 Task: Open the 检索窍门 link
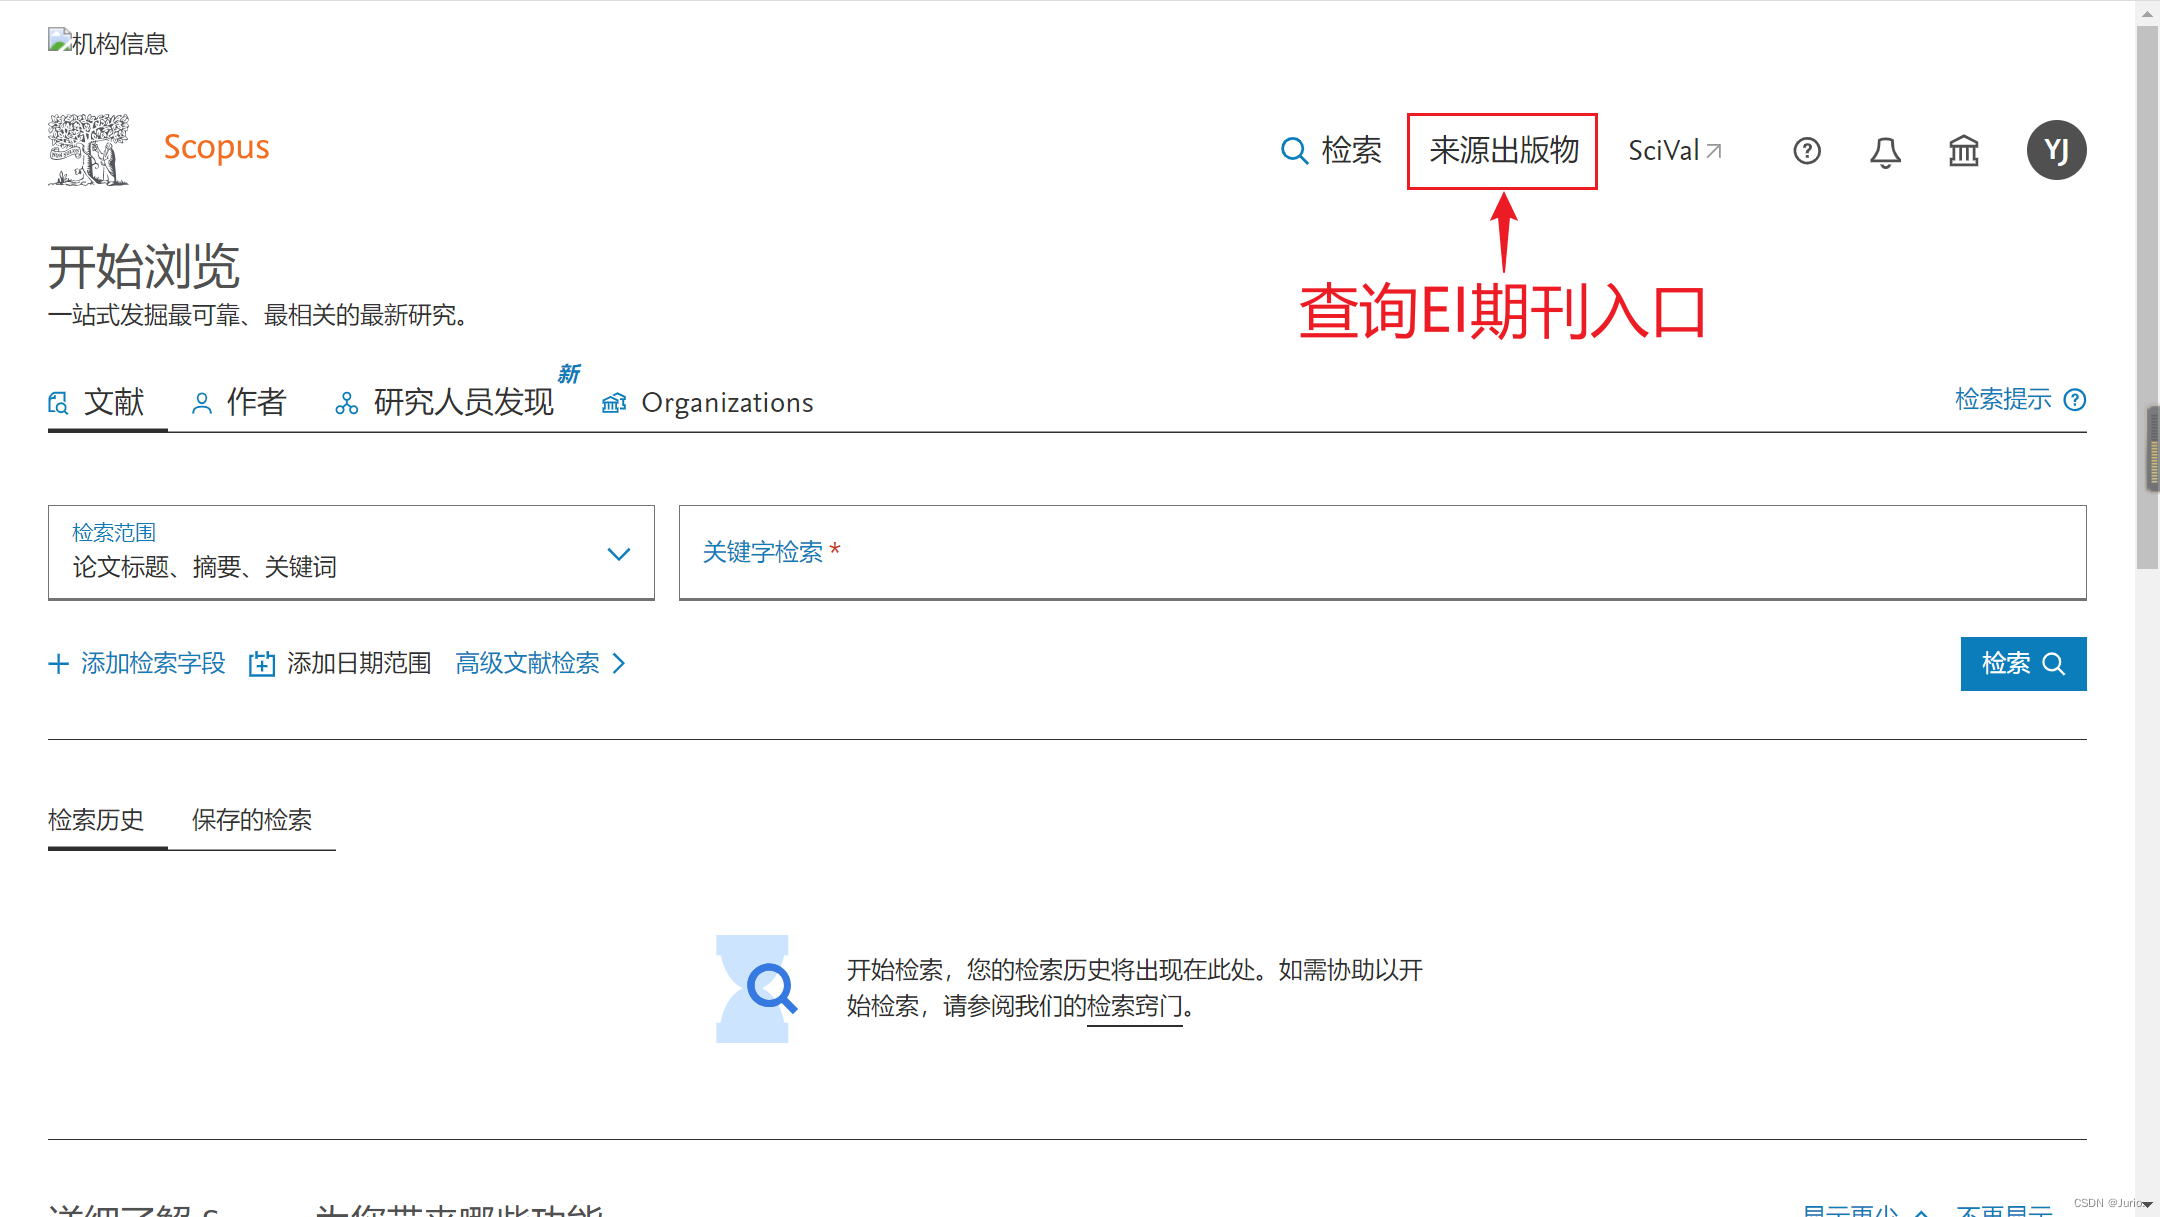[x=1134, y=1006]
